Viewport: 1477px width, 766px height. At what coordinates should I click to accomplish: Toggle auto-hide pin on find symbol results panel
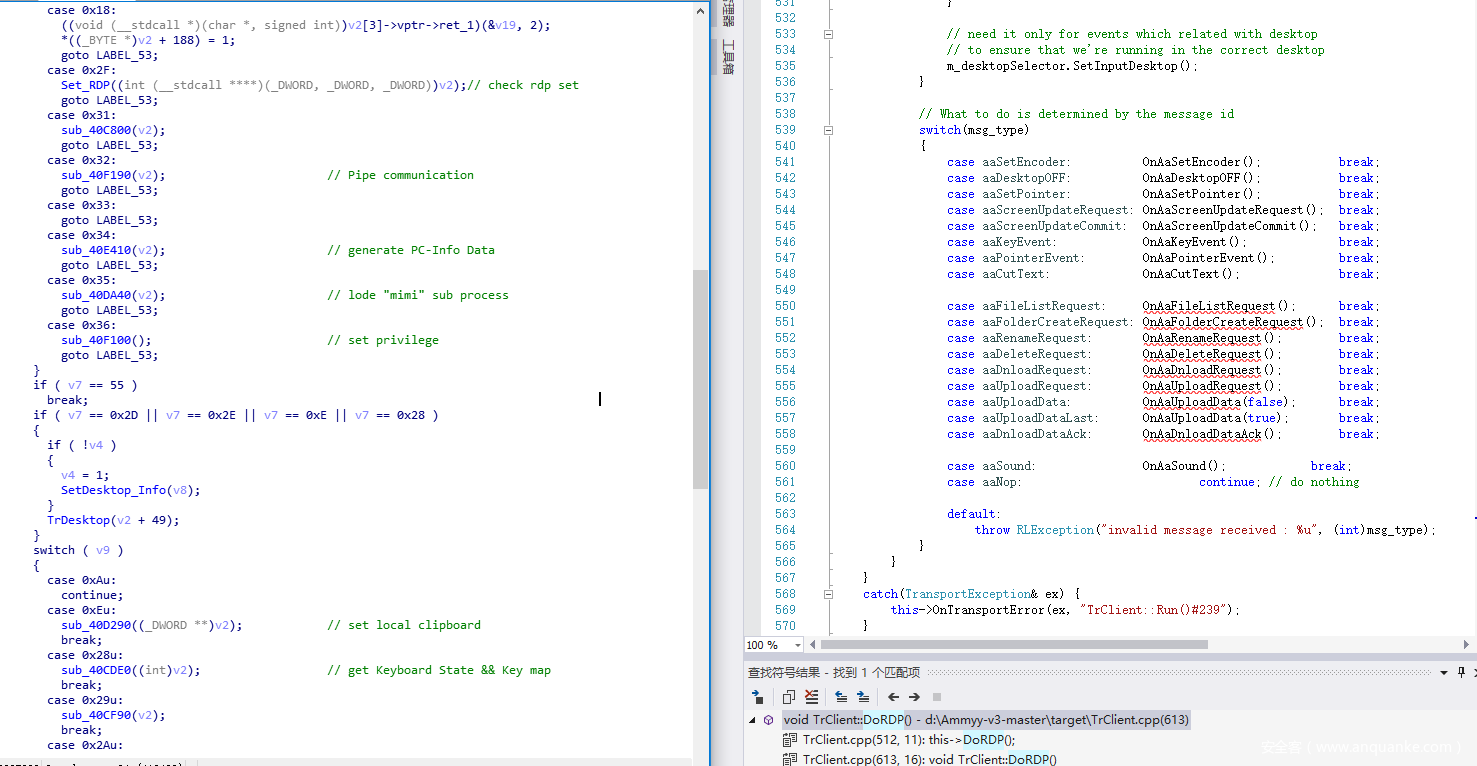click(x=1461, y=673)
